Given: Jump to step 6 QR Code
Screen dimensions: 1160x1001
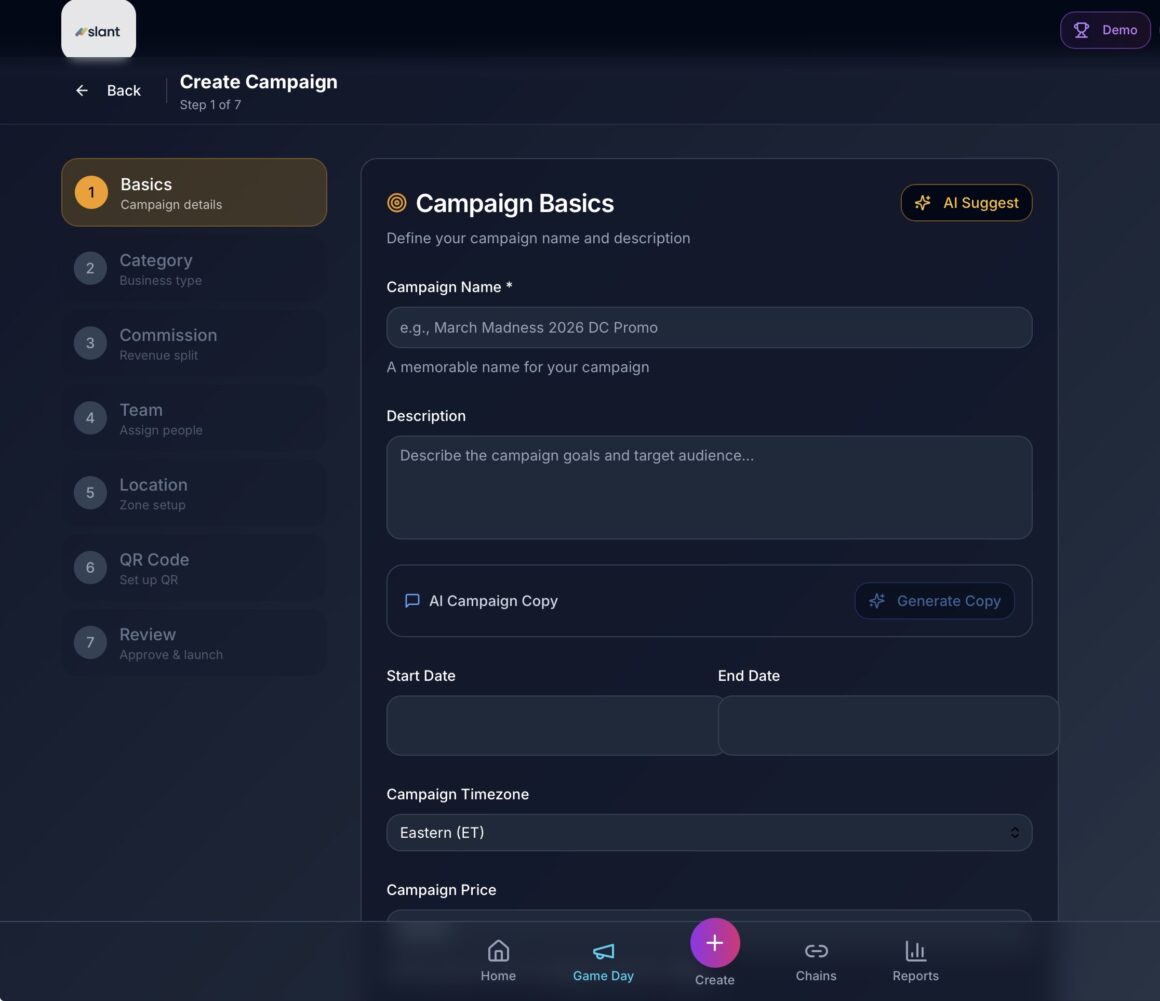Looking at the screenshot, I should pos(194,568).
